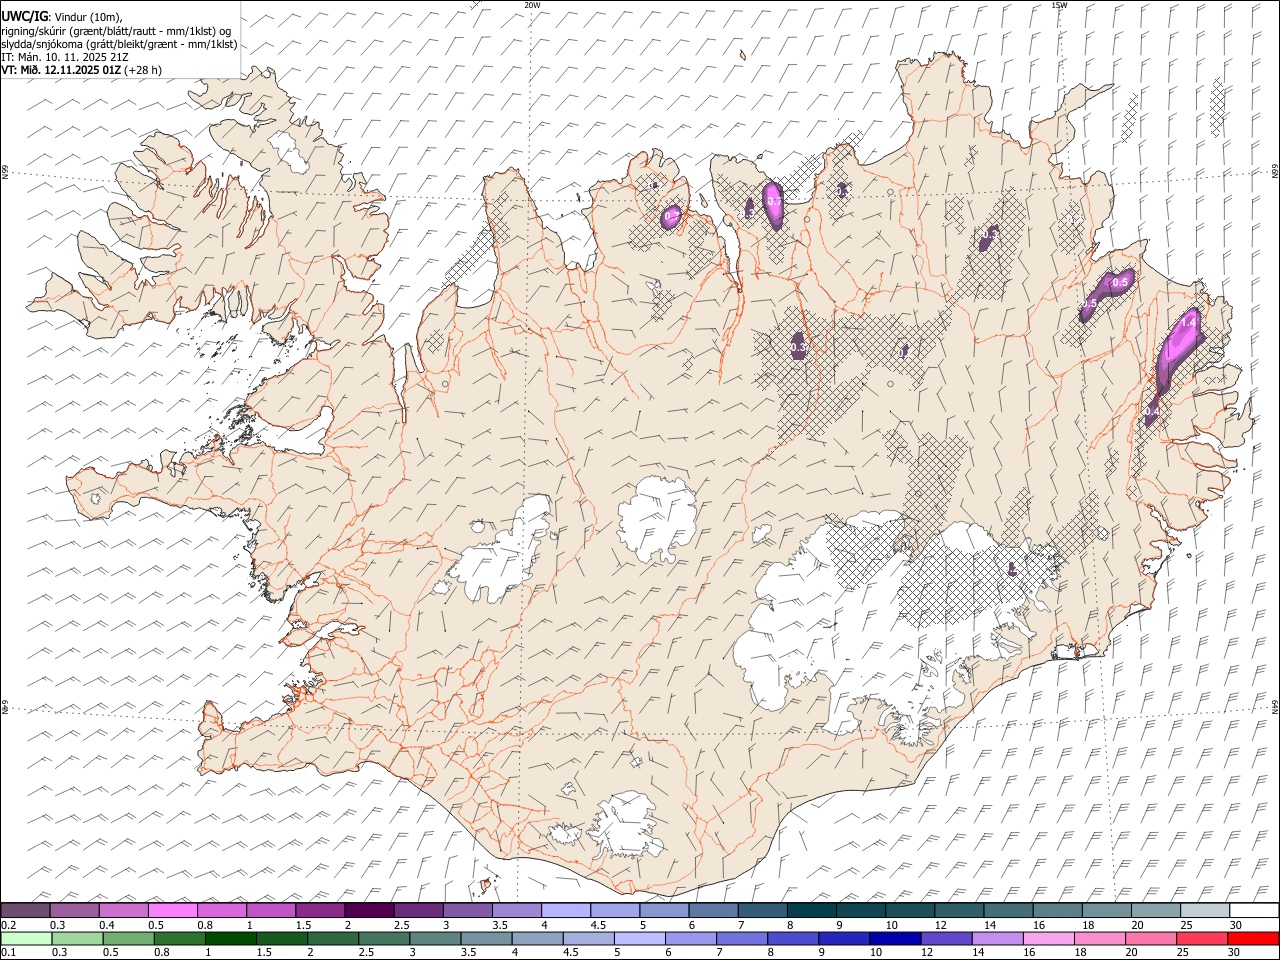This screenshot has width=1280, height=960.
Task: Select the violet swatch labeled 12 in rain legend
Action: [x=946, y=938]
